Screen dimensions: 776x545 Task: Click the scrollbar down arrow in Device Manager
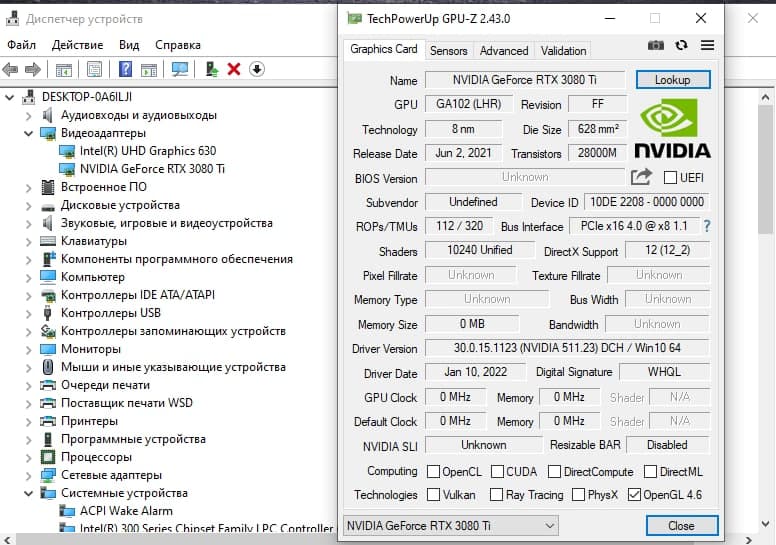pyautogui.click(x=765, y=524)
